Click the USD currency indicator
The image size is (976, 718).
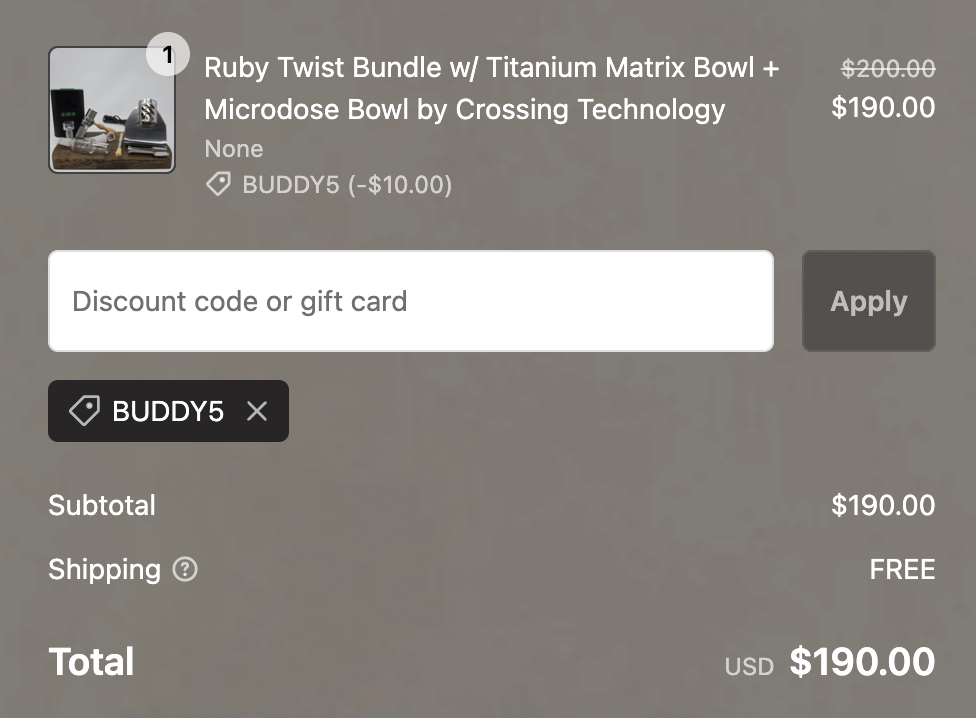(749, 666)
